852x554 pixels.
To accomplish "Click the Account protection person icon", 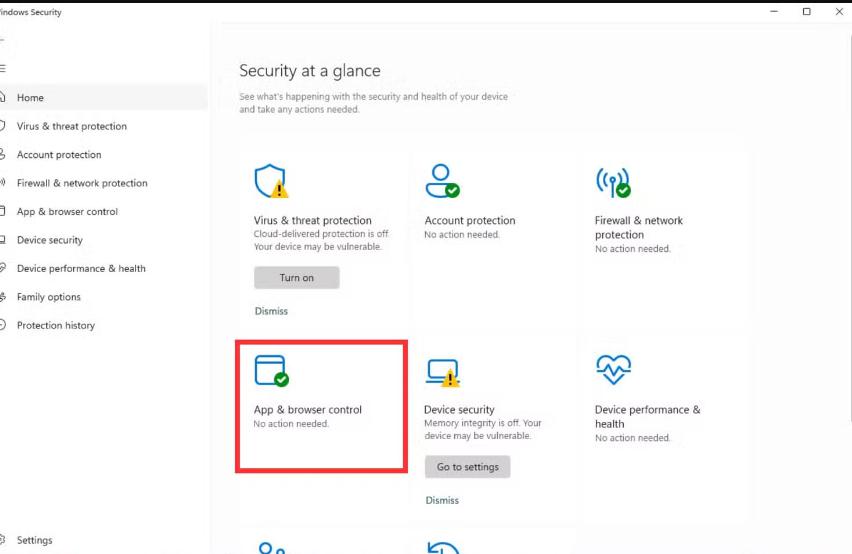I will click(x=442, y=181).
